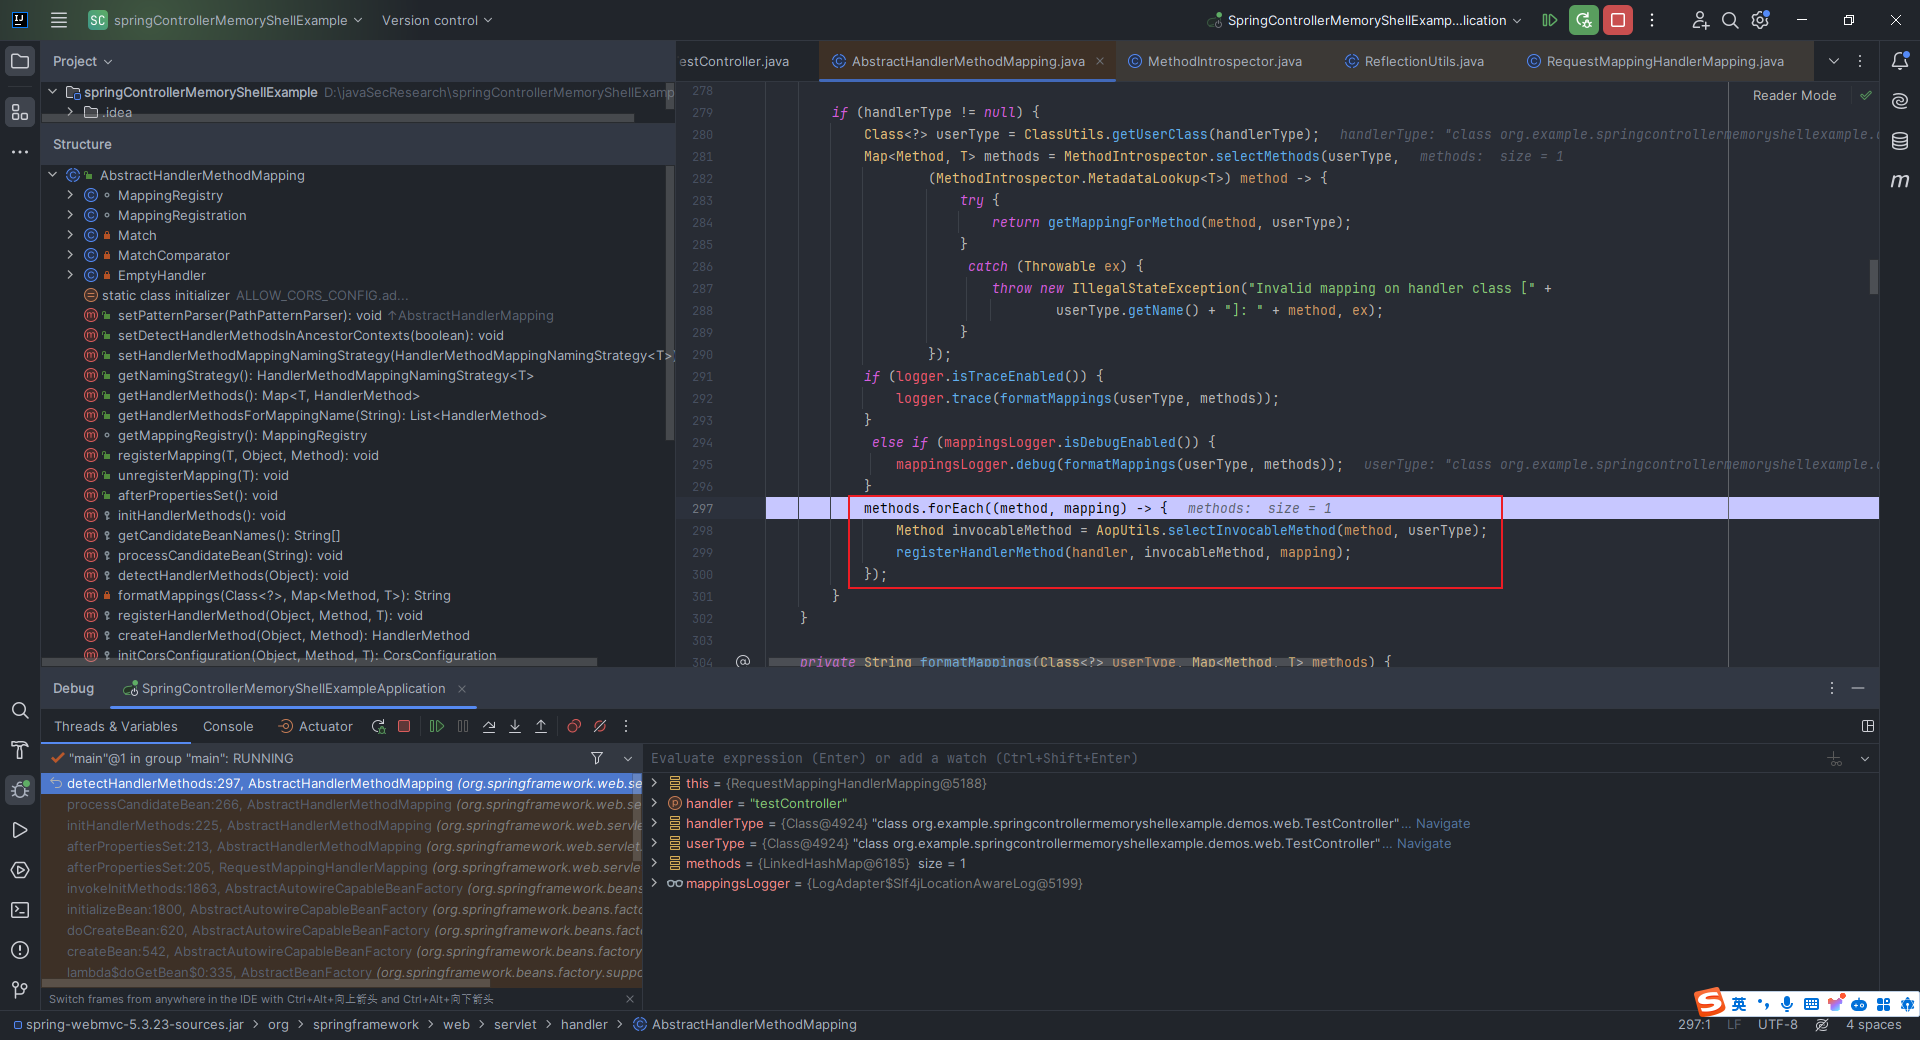Navigate link for userType value
1920x1040 pixels.
point(1424,844)
